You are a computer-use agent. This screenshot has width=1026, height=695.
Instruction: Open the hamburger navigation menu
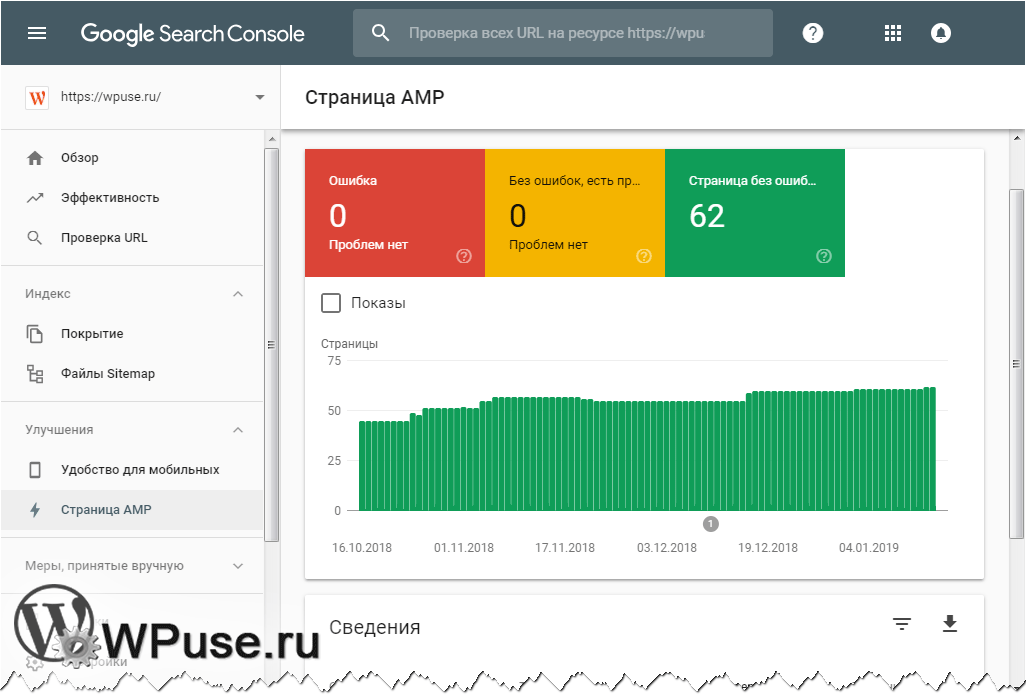coord(37,33)
